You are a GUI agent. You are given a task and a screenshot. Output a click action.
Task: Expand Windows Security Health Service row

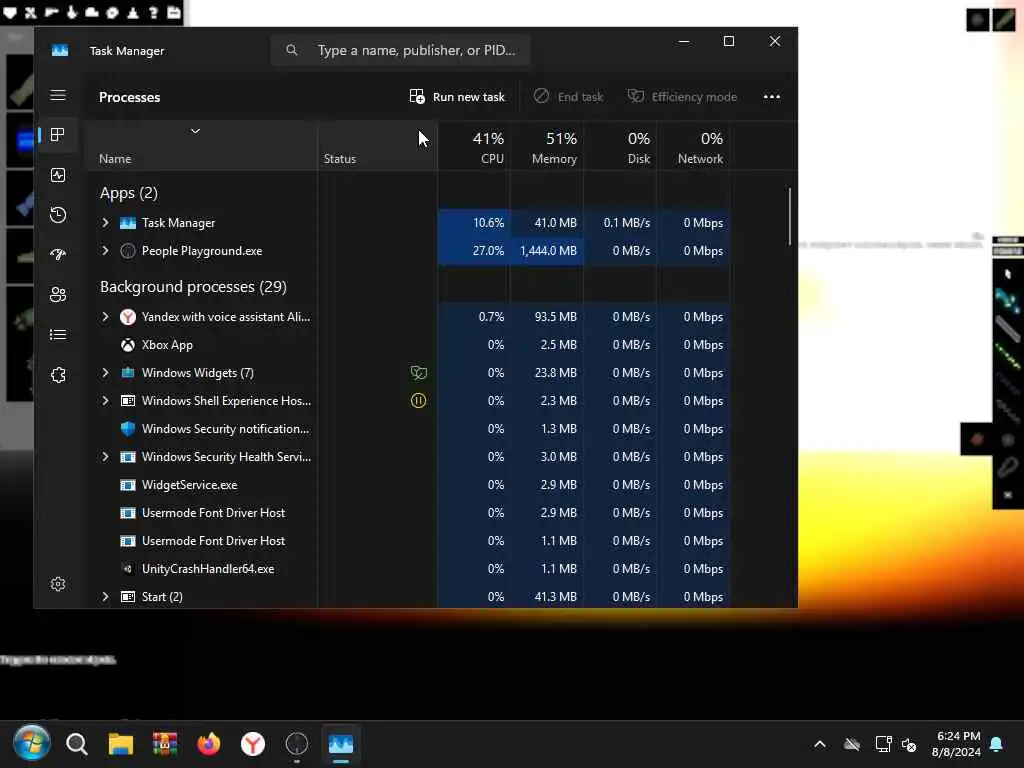(x=105, y=457)
